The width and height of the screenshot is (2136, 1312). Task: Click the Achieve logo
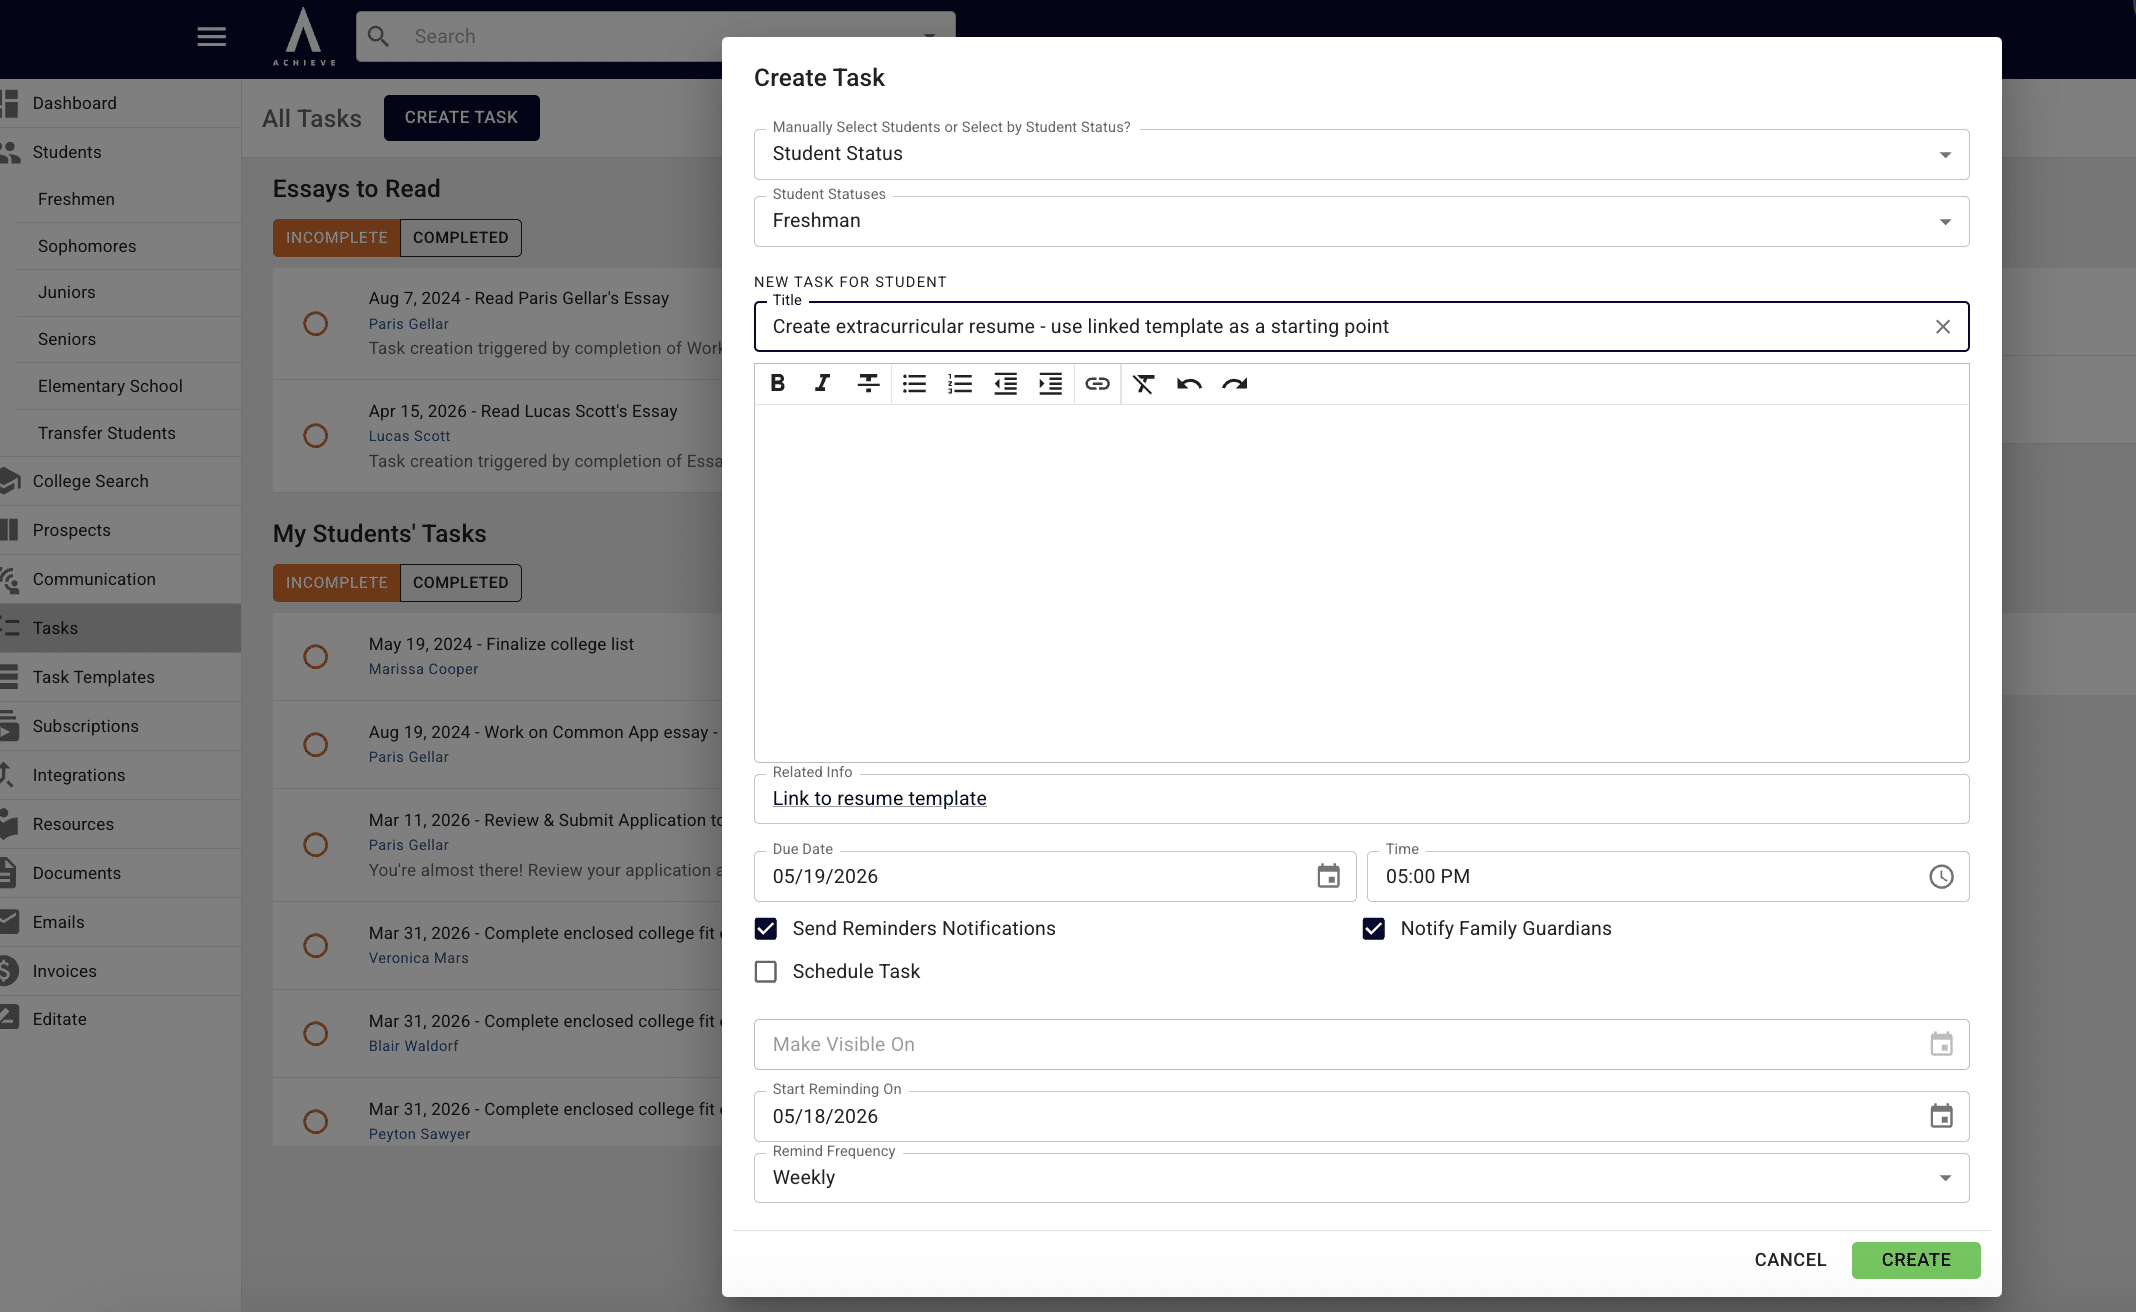click(304, 38)
